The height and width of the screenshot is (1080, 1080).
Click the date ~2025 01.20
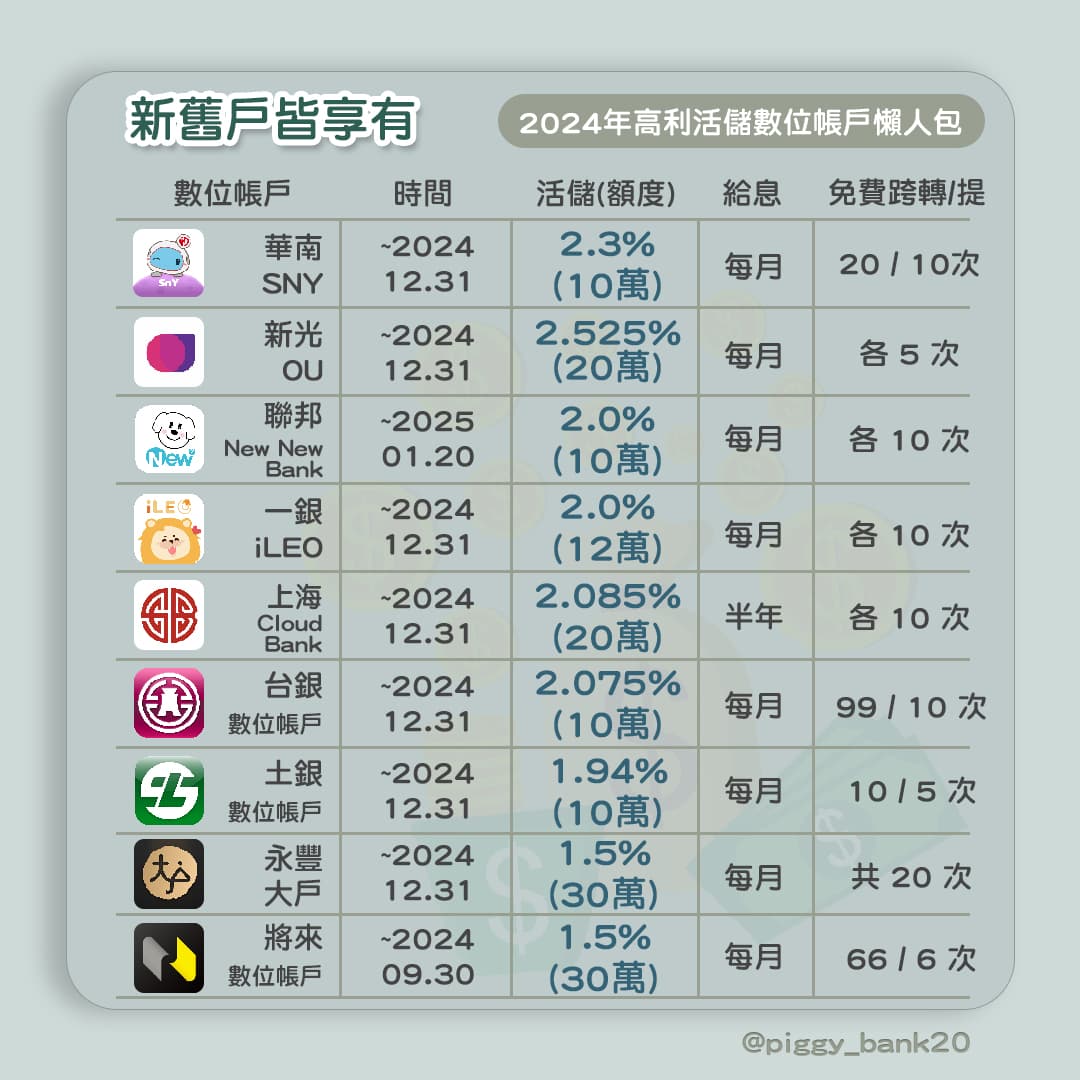[x=428, y=439]
